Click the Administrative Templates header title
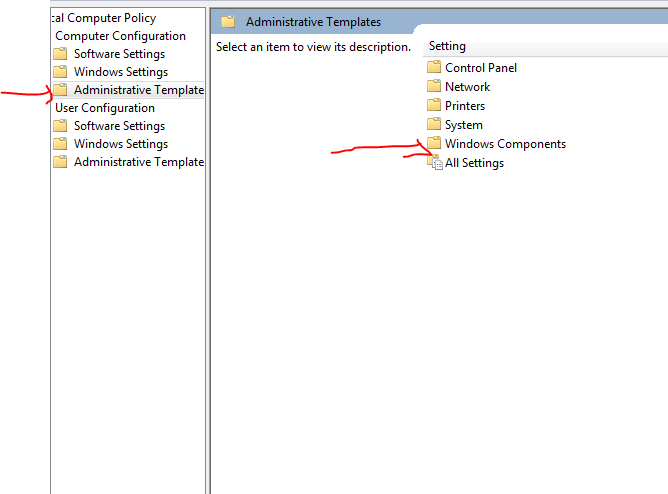This screenshot has width=668, height=494. [313, 22]
